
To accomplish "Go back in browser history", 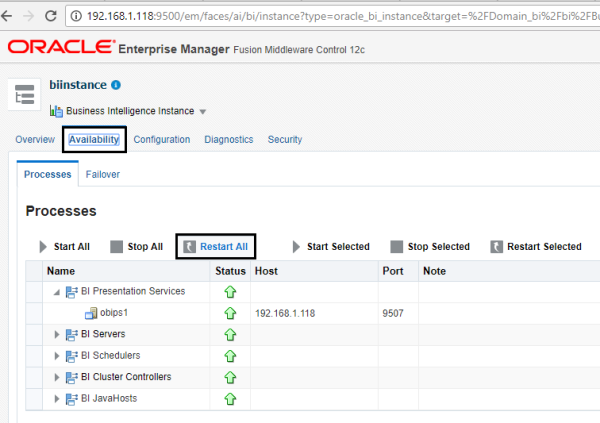I will (7, 16).
